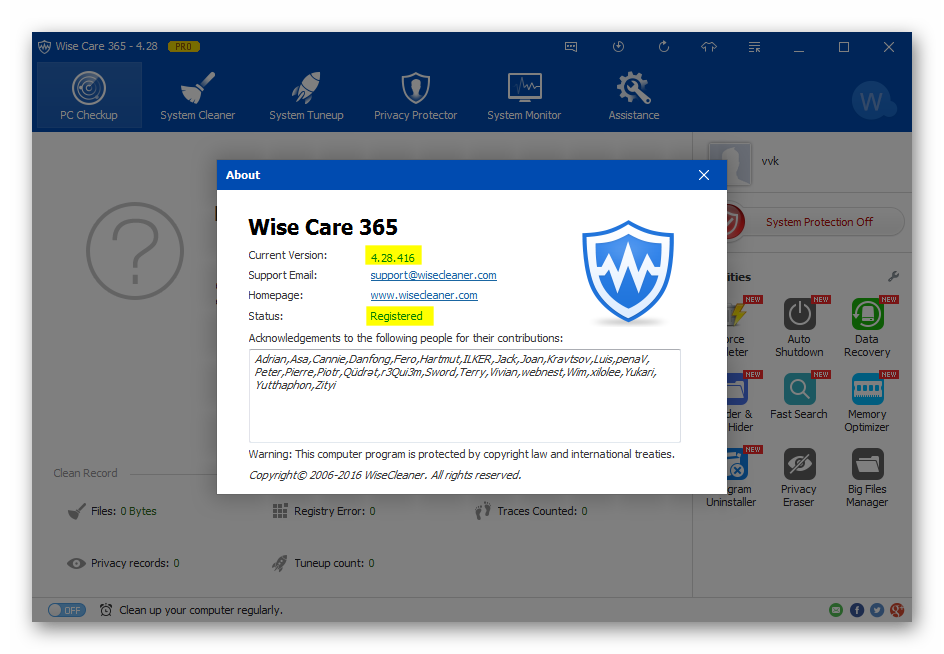Click the "Clean up your computer regularly." text
This screenshot has width=944, height=654.
tap(201, 610)
